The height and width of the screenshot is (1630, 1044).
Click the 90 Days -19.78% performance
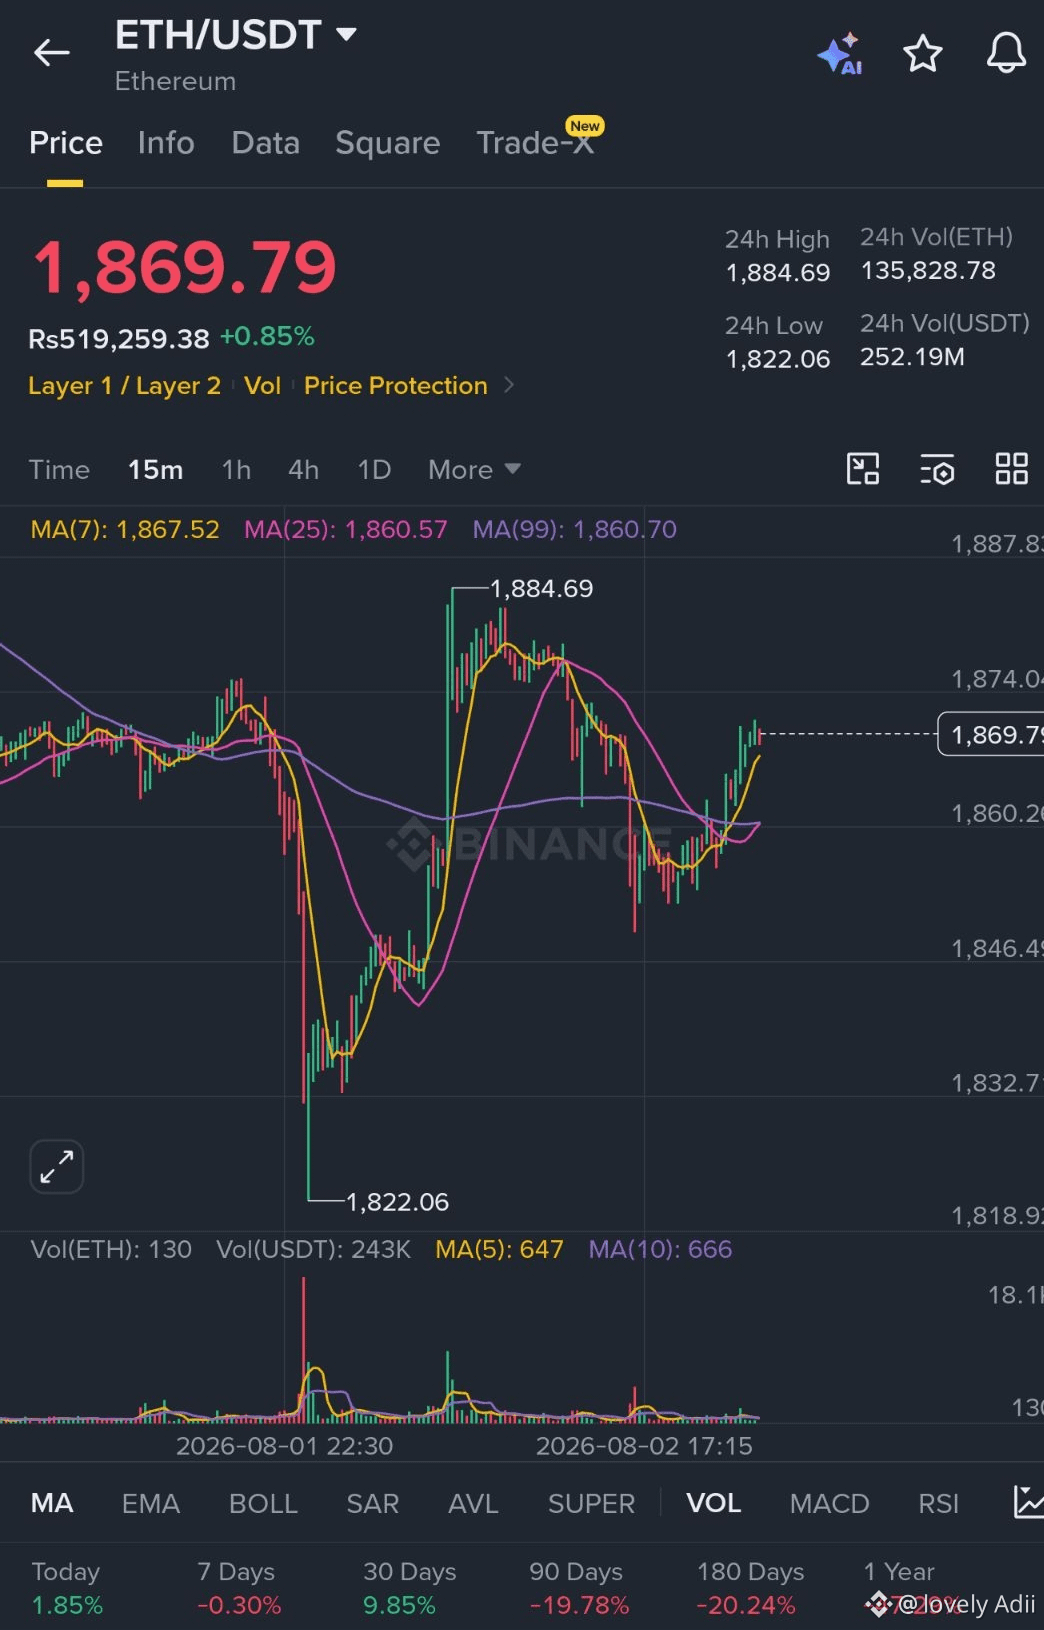pyautogui.click(x=579, y=1588)
